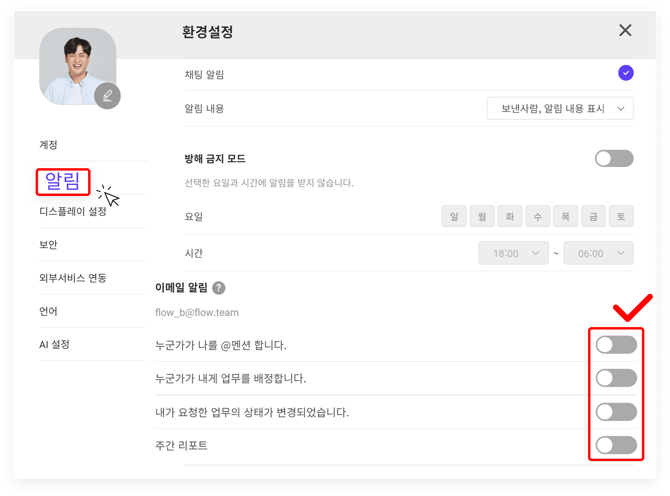The height and width of the screenshot is (496, 670).
Task: Enable 방해 금지 모드 switch
Action: [614, 159]
